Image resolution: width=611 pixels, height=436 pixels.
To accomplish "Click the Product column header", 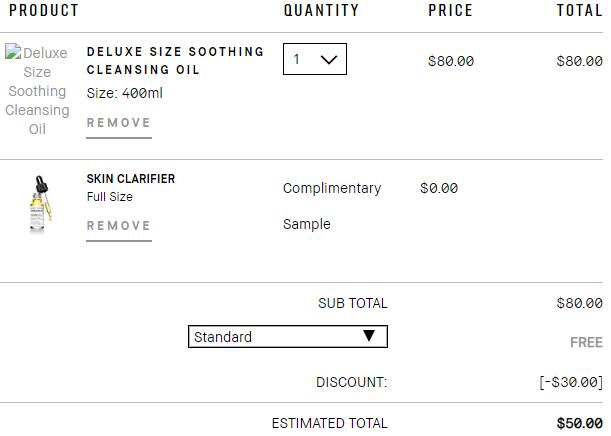I will pyautogui.click(x=43, y=10).
